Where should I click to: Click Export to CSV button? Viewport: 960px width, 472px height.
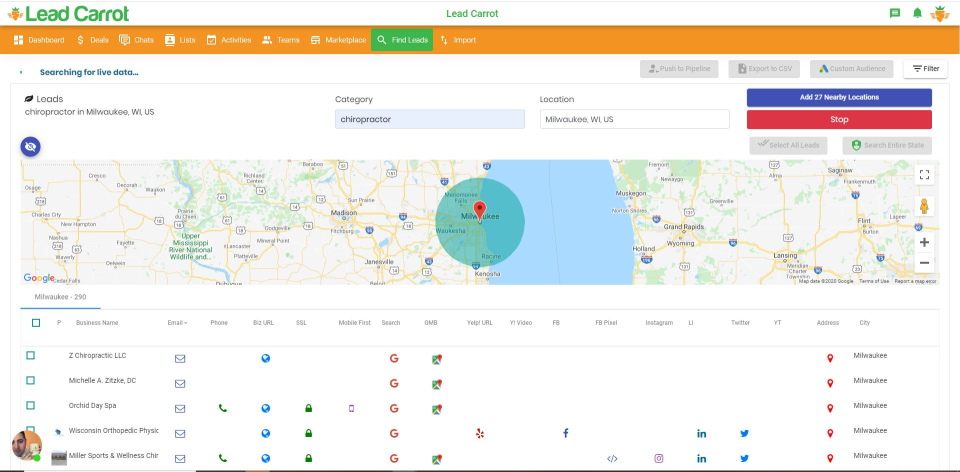(x=764, y=69)
